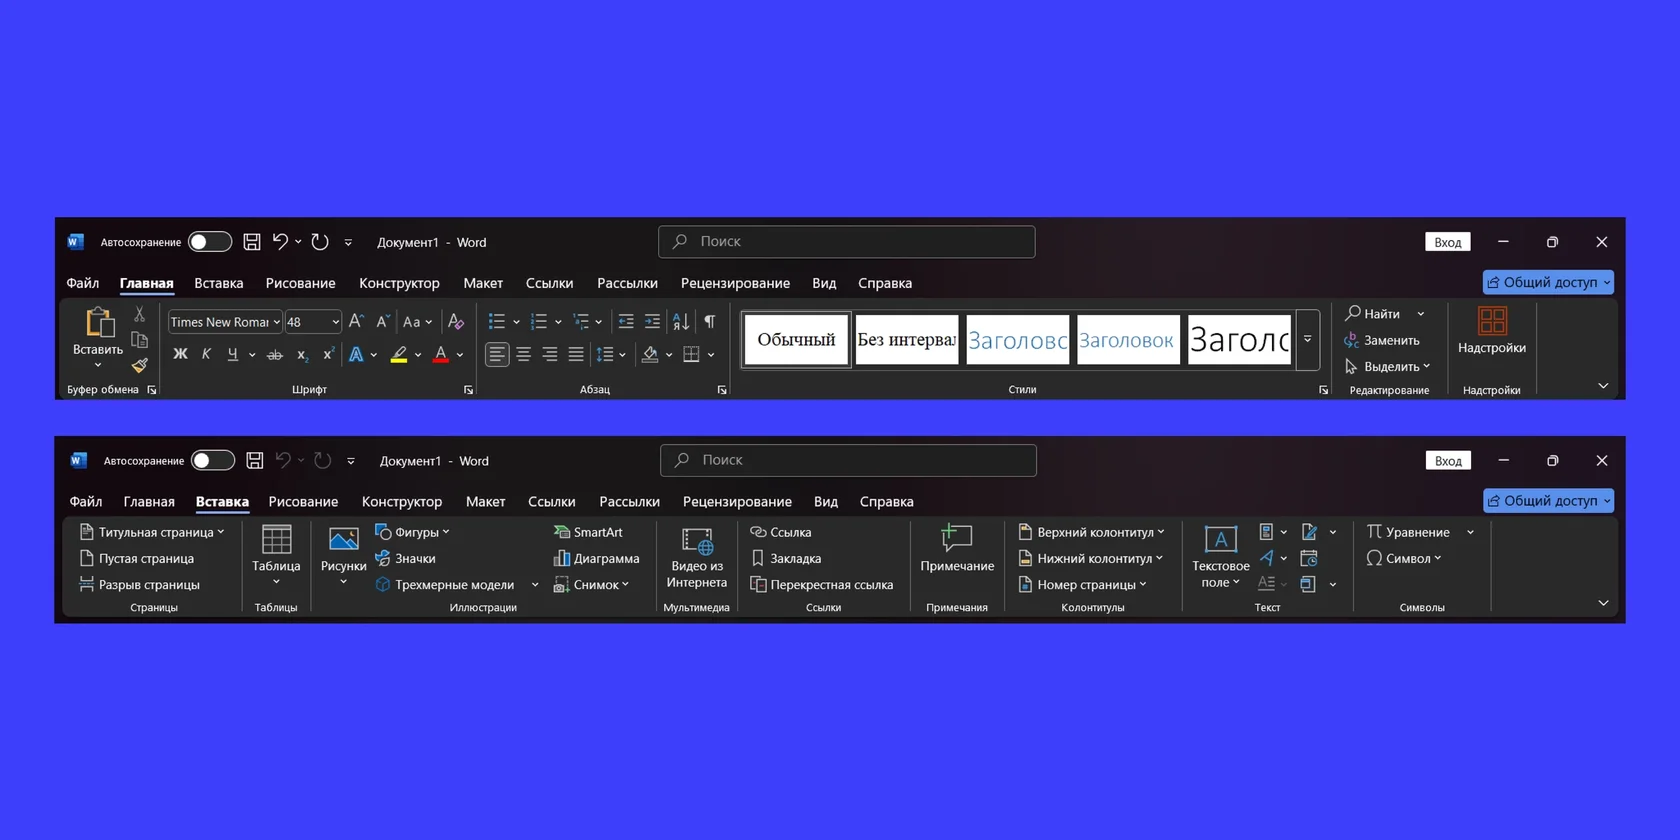The width and height of the screenshot is (1680, 840).
Task: Click the Закладка bookmark icon
Action: (x=786, y=558)
